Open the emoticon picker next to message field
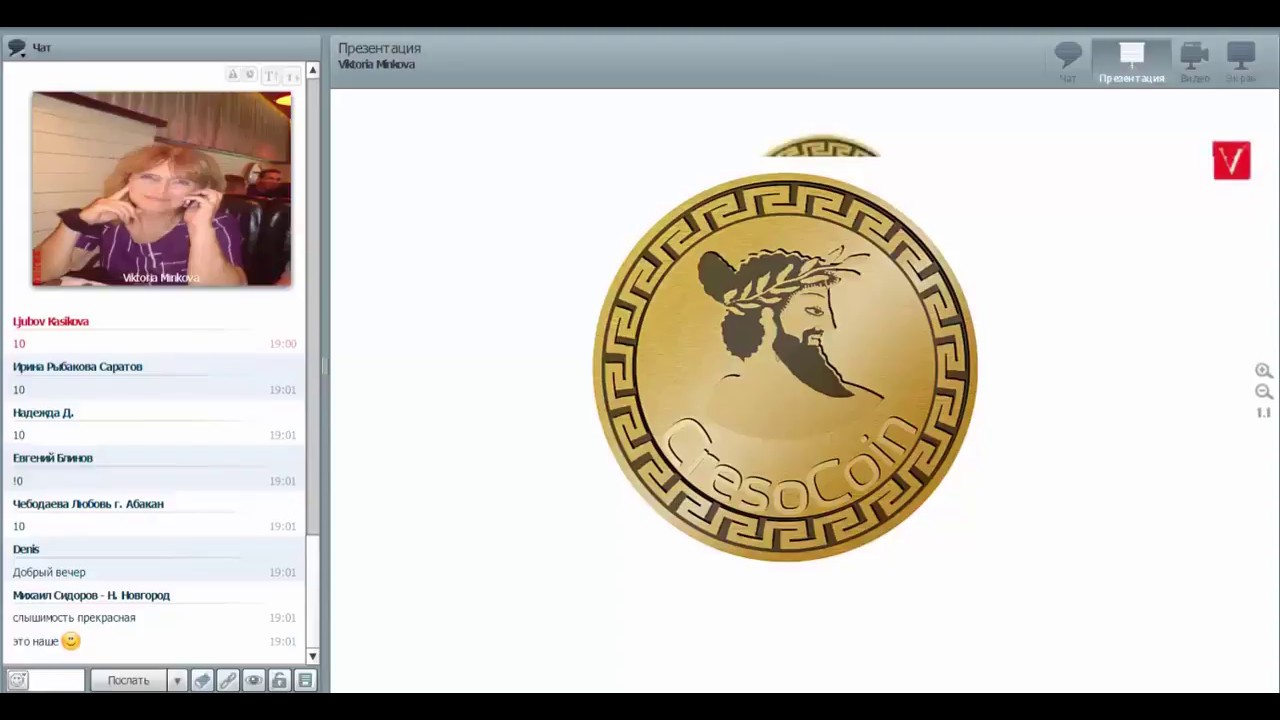The image size is (1280, 720). coord(17,681)
